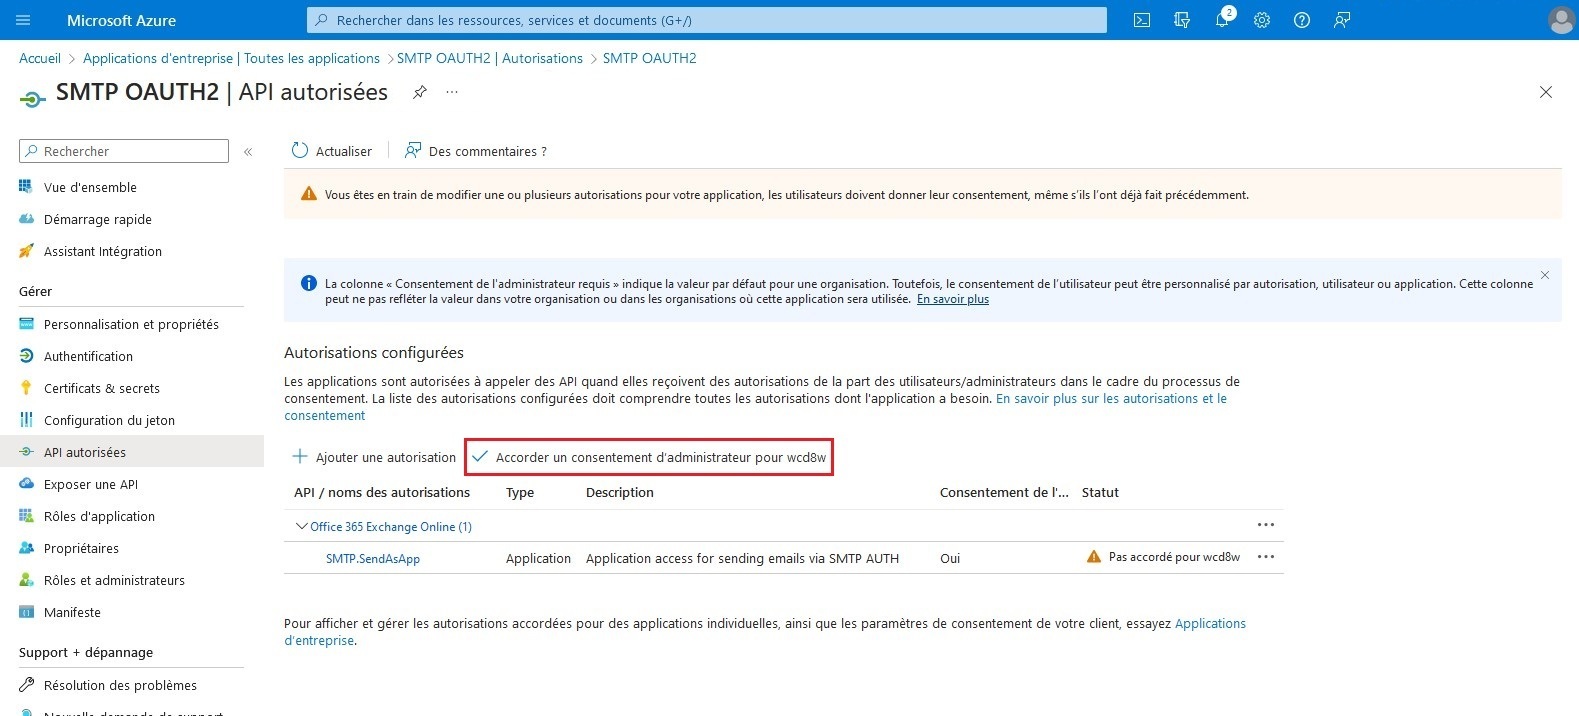
Task: Open the help question mark icon
Action: pos(1302,20)
